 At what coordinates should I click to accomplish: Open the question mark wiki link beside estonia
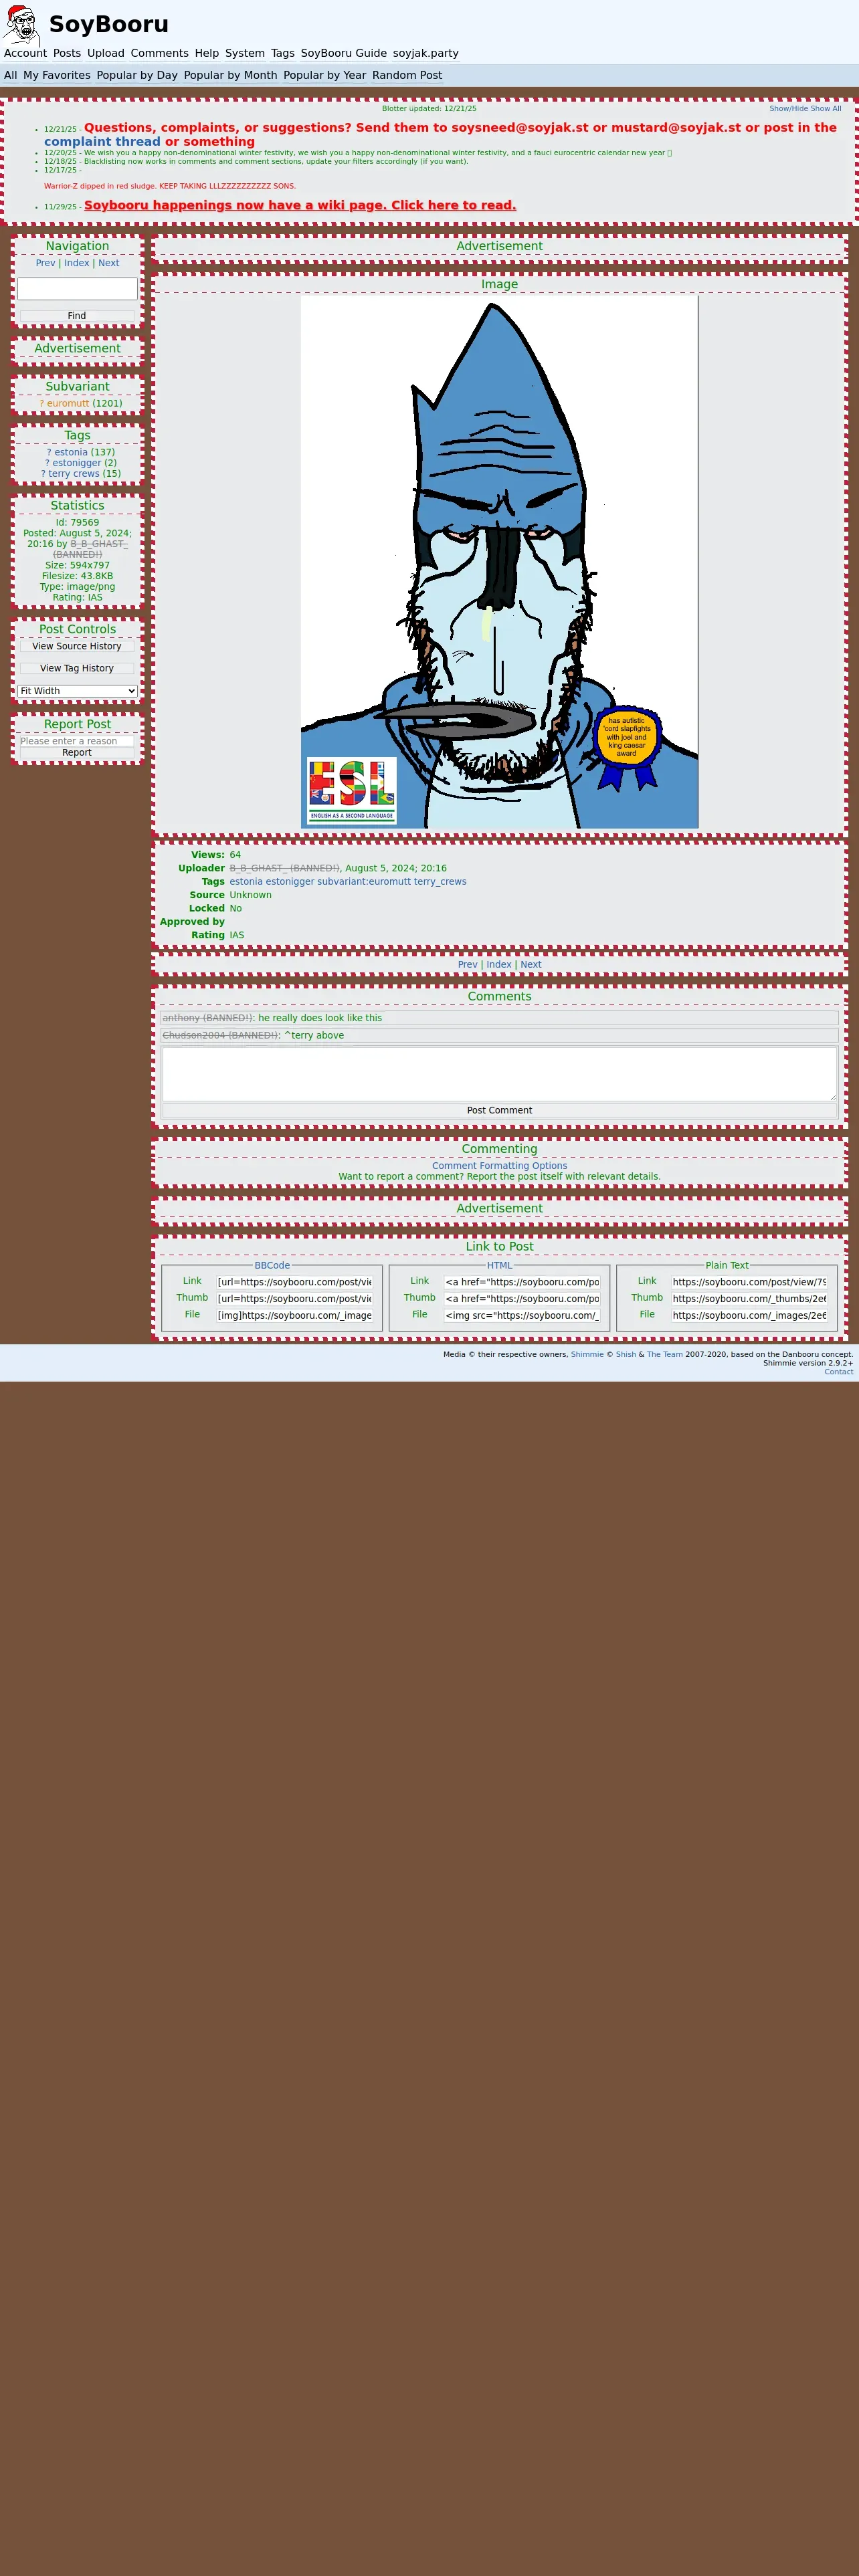[49, 452]
